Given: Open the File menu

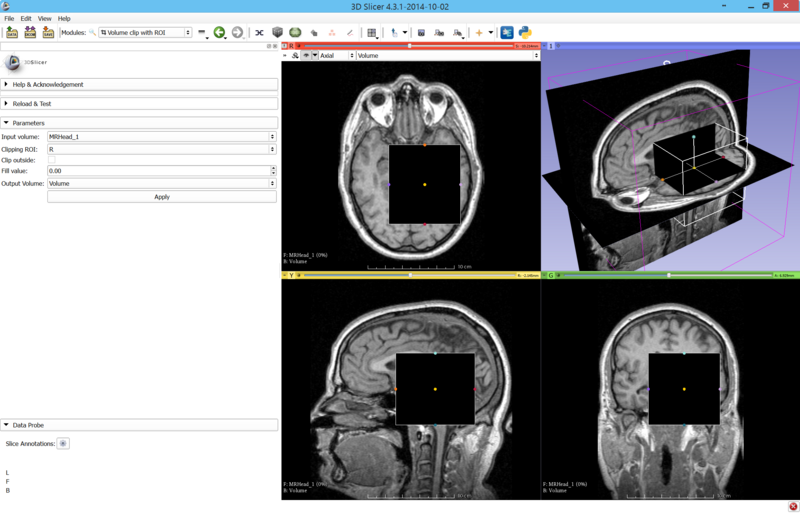Looking at the screenshot, I should [x=9, y=18].
